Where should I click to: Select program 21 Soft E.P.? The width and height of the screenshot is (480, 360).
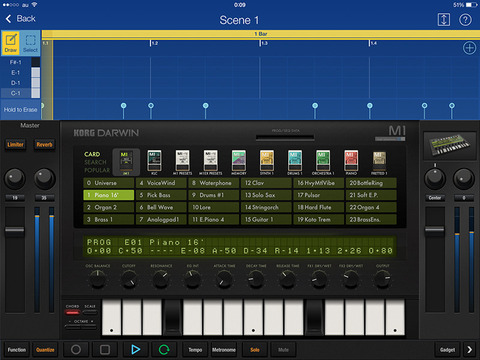click(371, 195)
